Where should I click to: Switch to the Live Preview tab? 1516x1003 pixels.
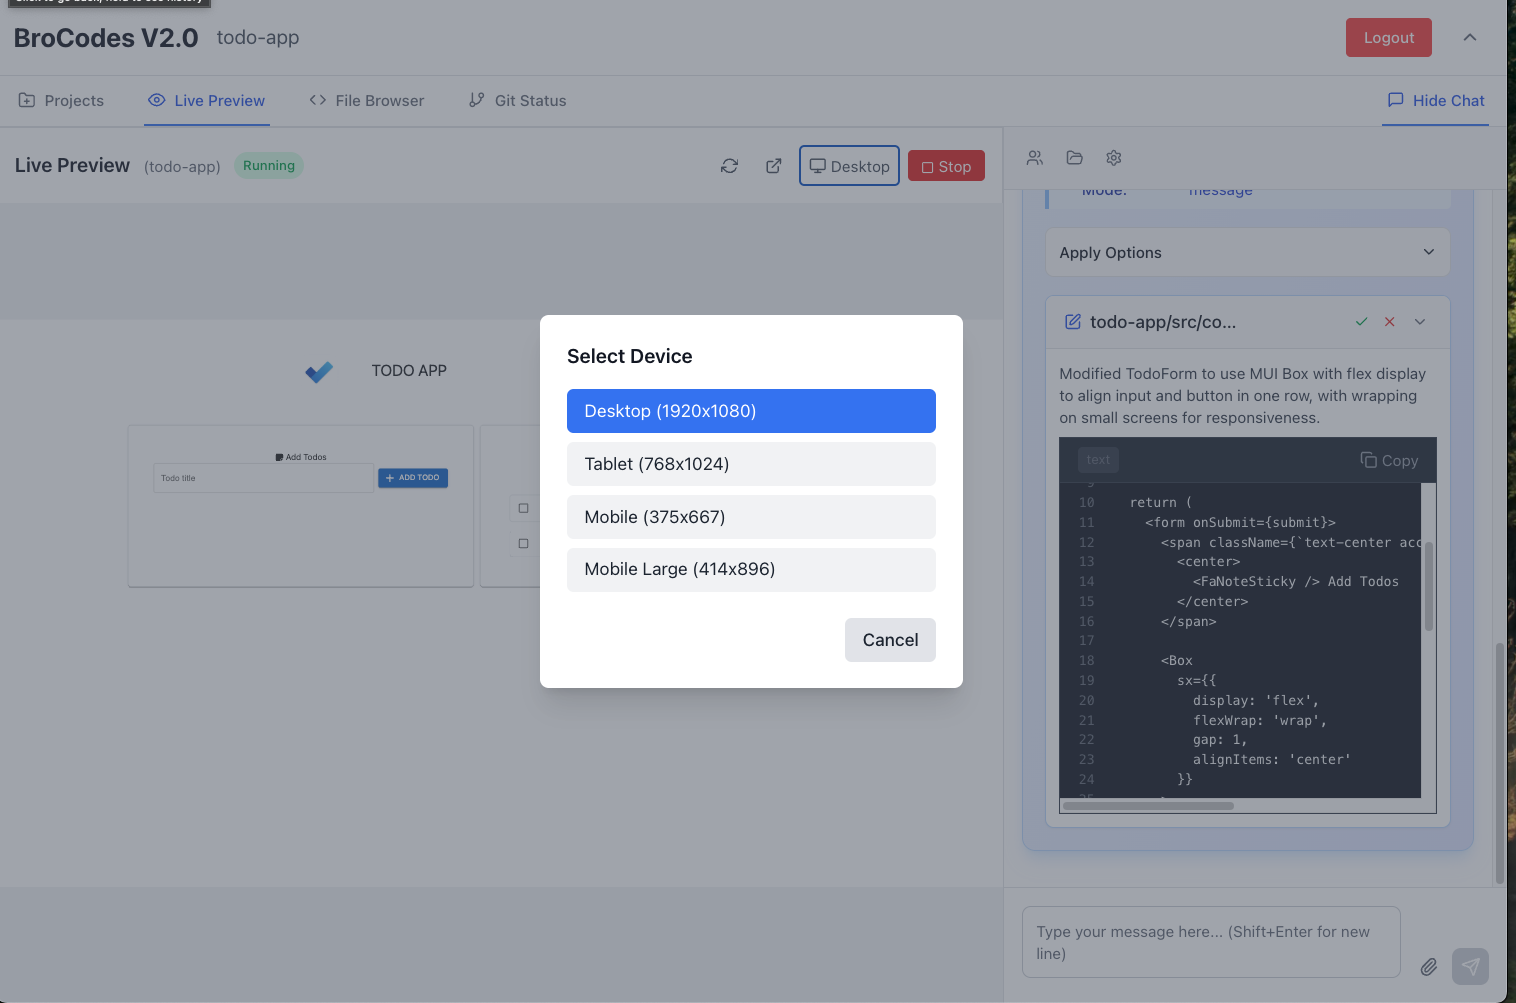[x=207, y=101]
